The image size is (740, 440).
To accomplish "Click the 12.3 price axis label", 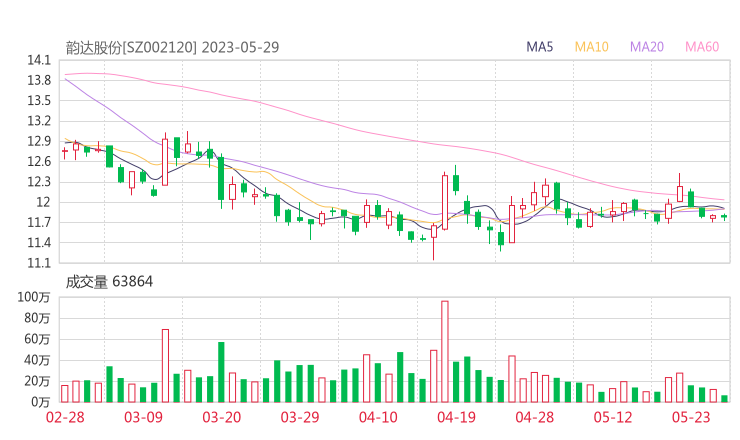I will 39,182.
